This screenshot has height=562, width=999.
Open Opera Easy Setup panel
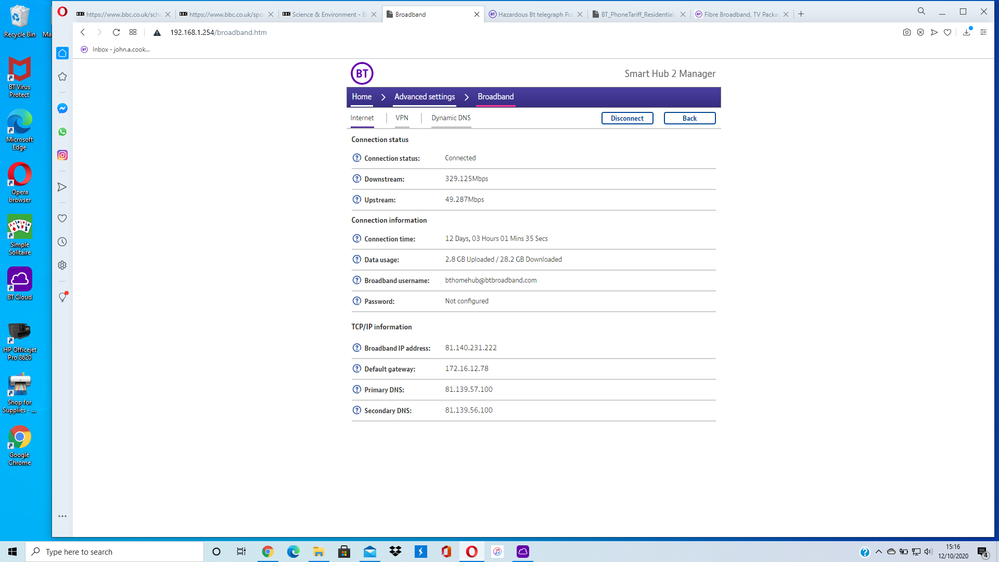(984, 32)
